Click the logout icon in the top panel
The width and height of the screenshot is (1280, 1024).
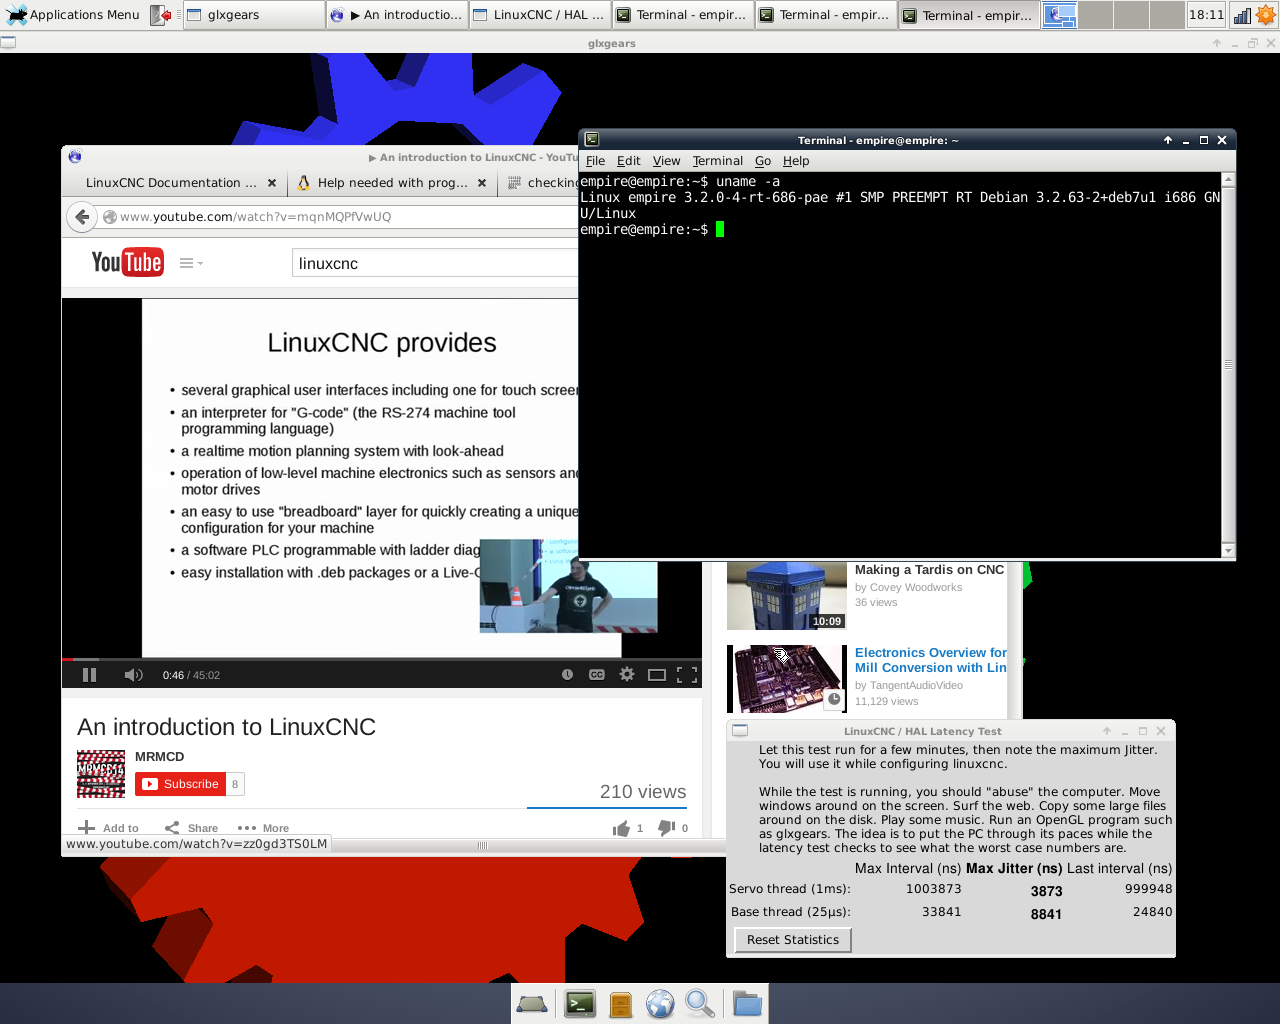[160, 15]
